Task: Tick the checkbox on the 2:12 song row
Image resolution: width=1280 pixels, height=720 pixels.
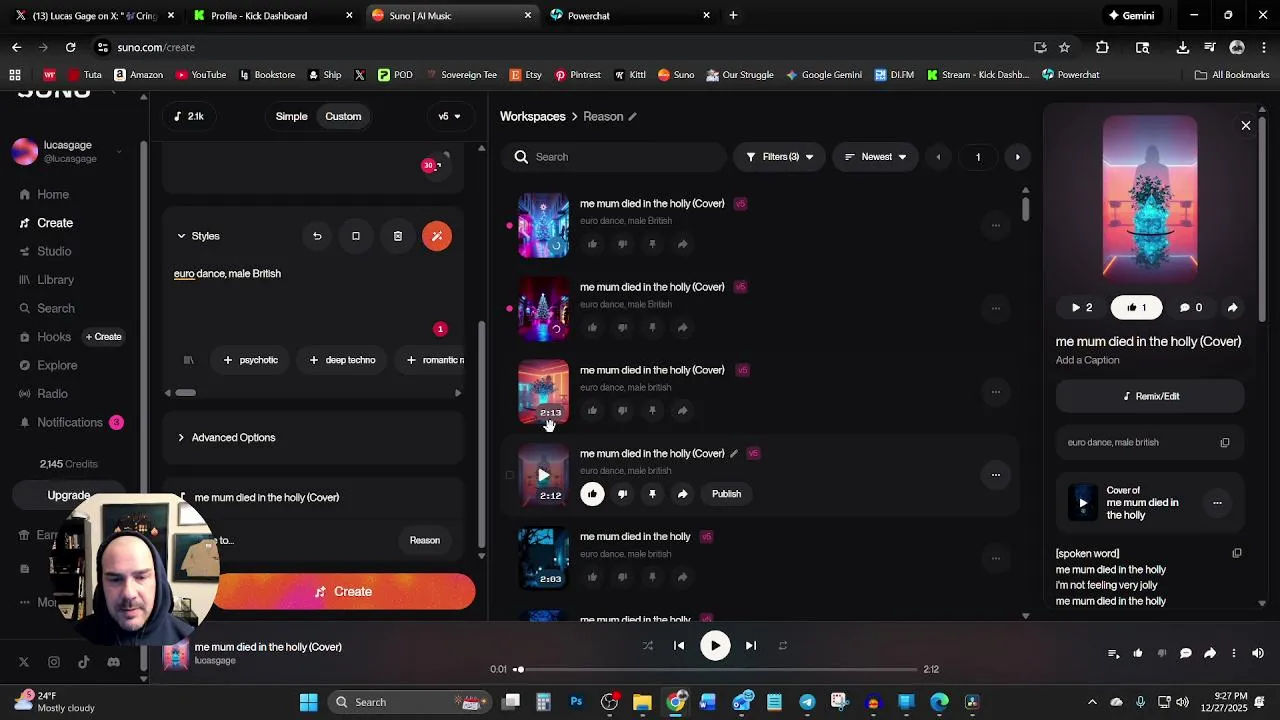Action: [509, 476]
